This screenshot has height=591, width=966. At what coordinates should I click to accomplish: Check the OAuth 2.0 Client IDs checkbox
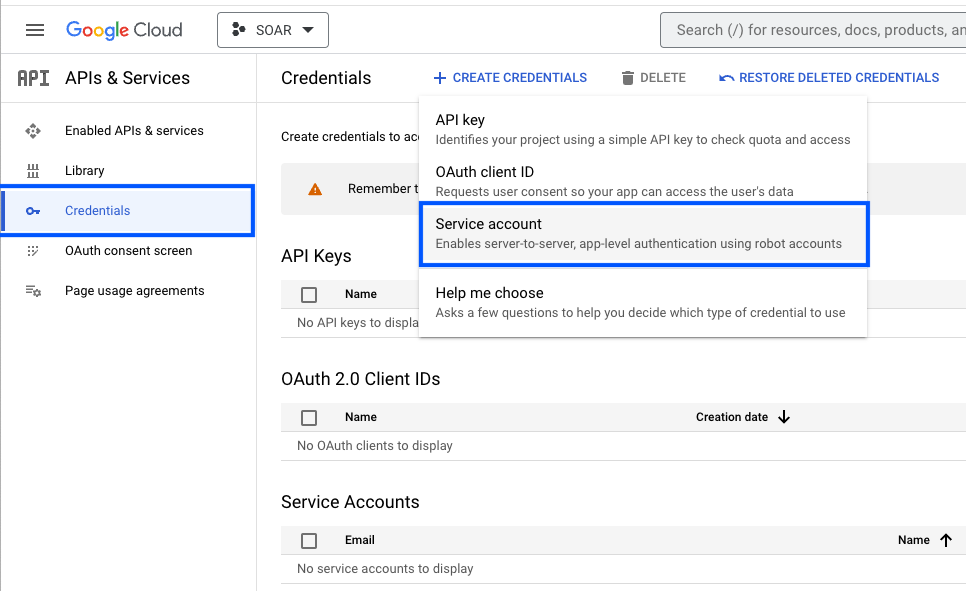pyautogui.click(x=309, y=417)
